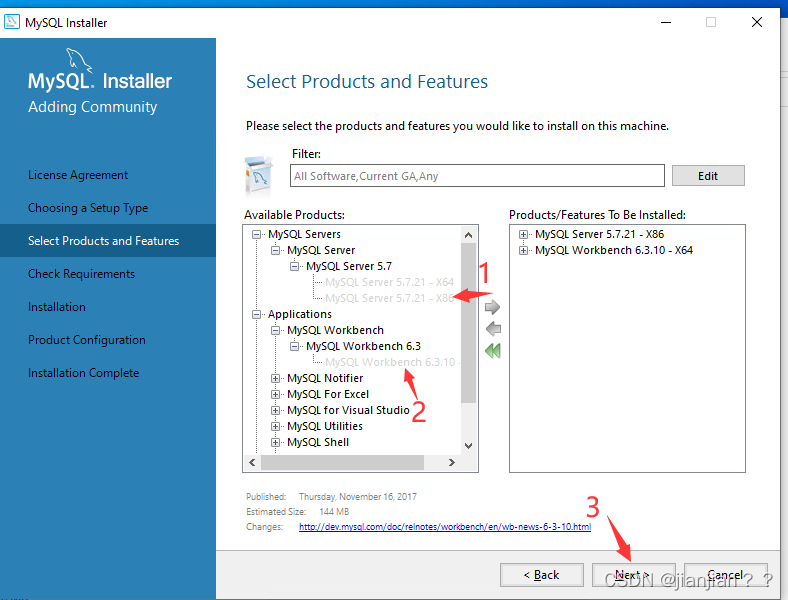The image size is (788, 600).
Task: Expand the MySQL Notifier node
Action: pyautogui.click(x=275, y=378)
